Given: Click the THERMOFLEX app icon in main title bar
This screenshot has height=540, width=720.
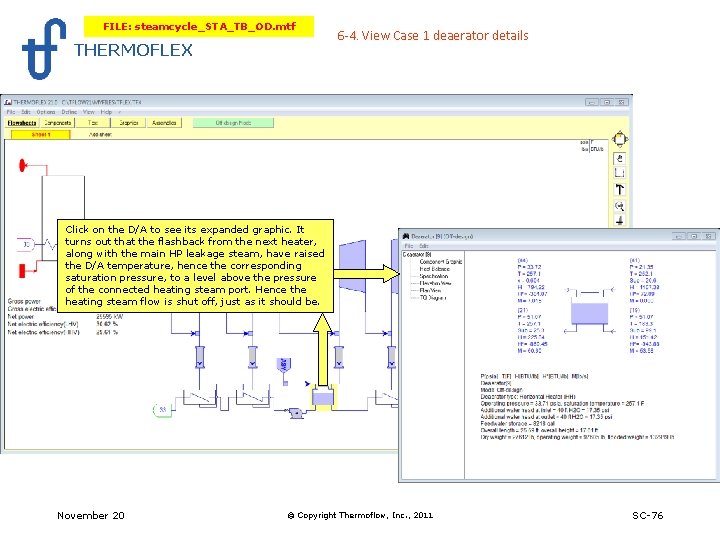Looking at the screenshot, I should tap(8, 102).
